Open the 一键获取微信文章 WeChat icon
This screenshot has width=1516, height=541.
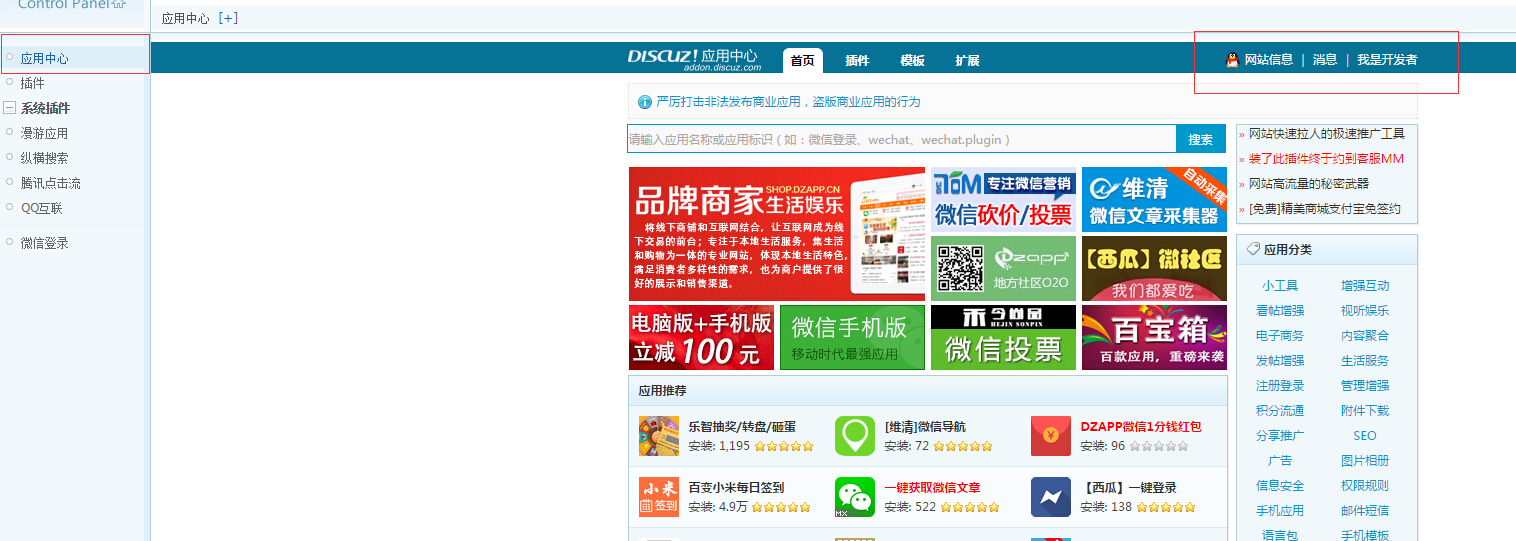[855, 497]
